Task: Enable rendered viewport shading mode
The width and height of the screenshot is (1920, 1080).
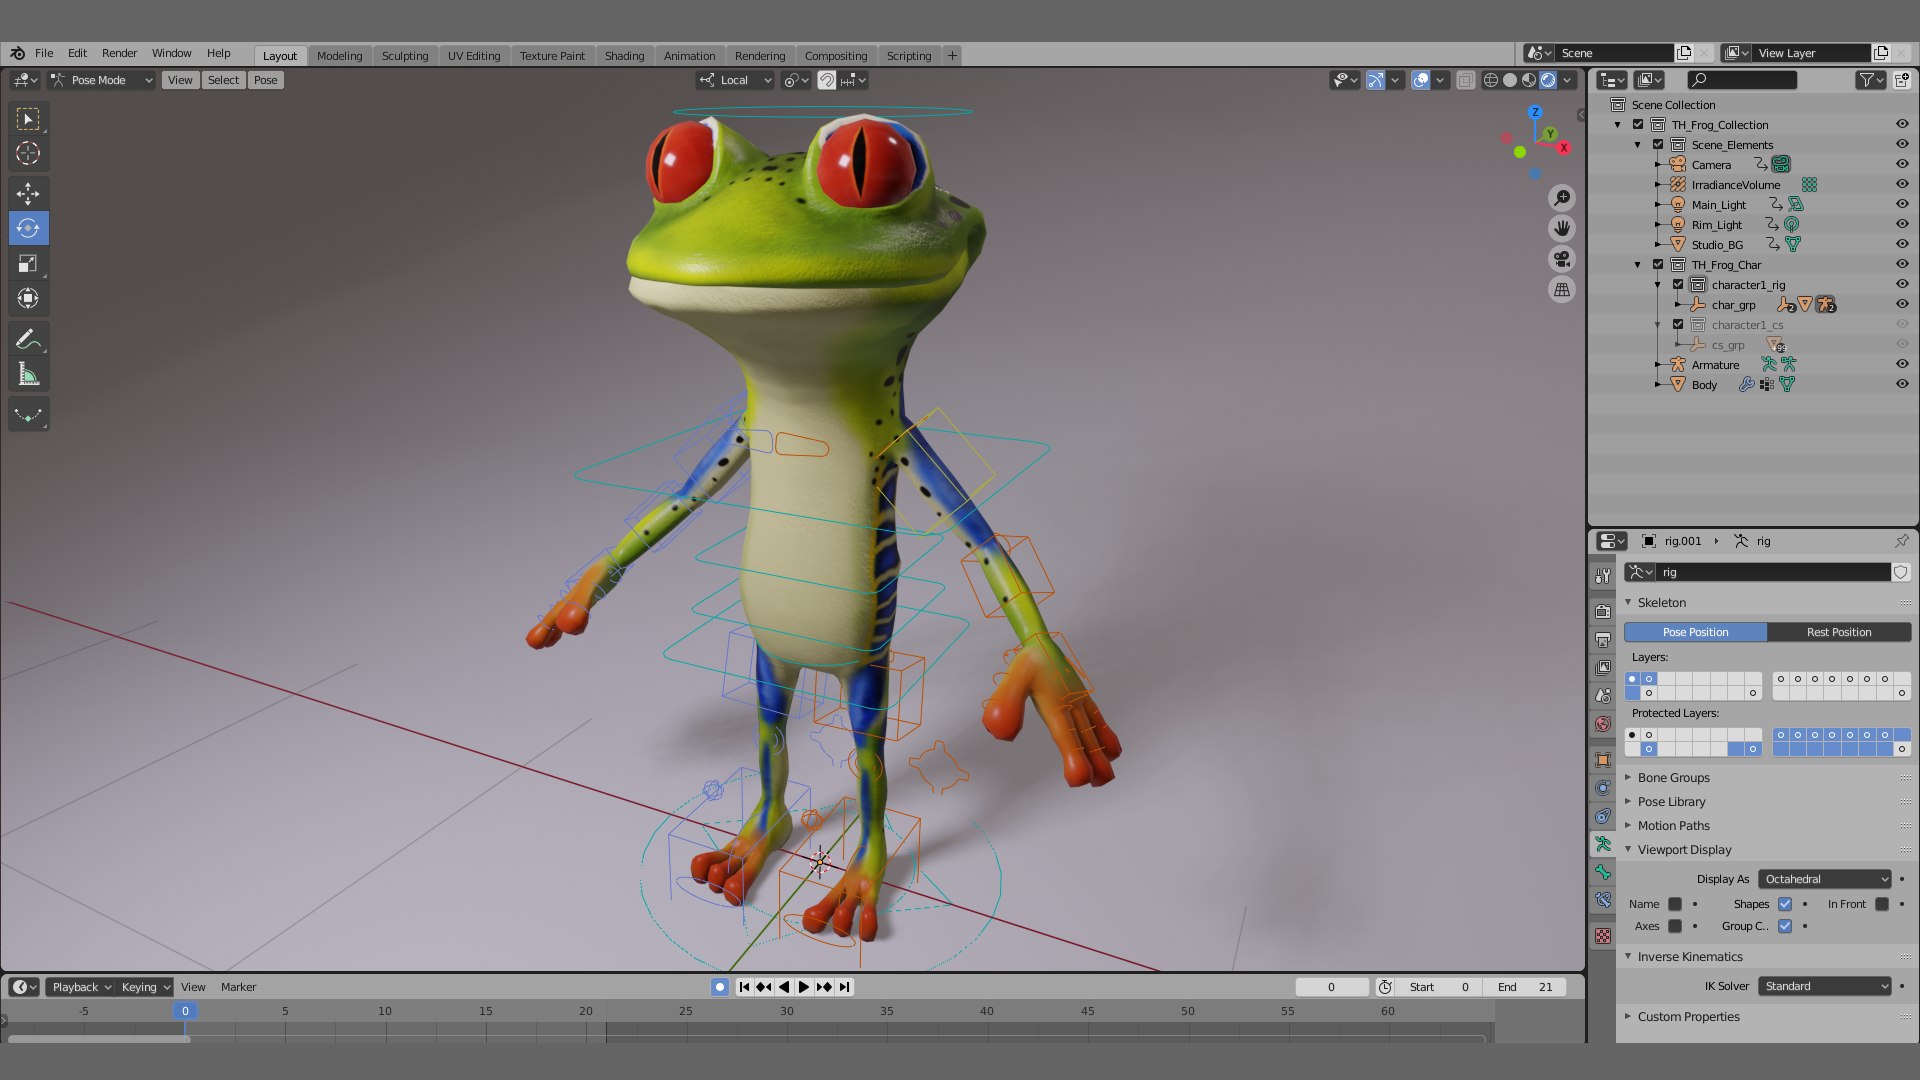Action: pos(1548,80)
